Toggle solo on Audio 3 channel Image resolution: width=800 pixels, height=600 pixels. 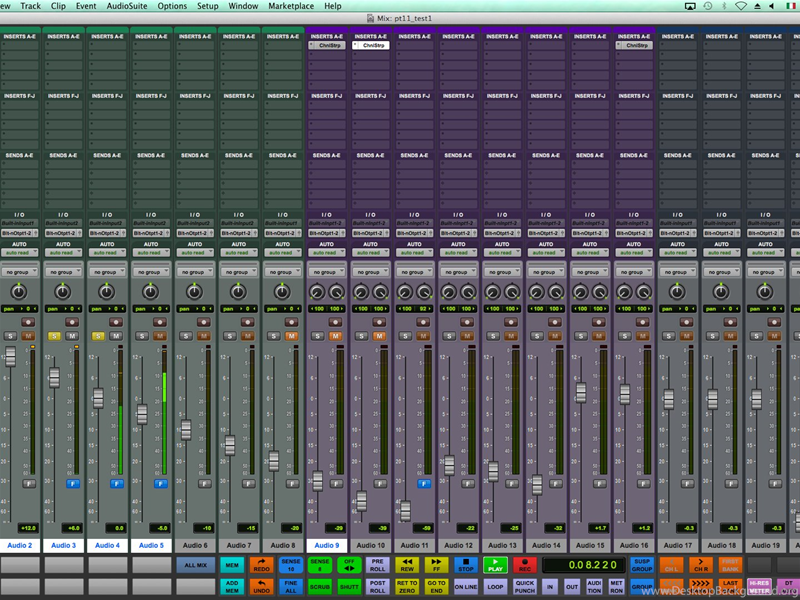54,336
